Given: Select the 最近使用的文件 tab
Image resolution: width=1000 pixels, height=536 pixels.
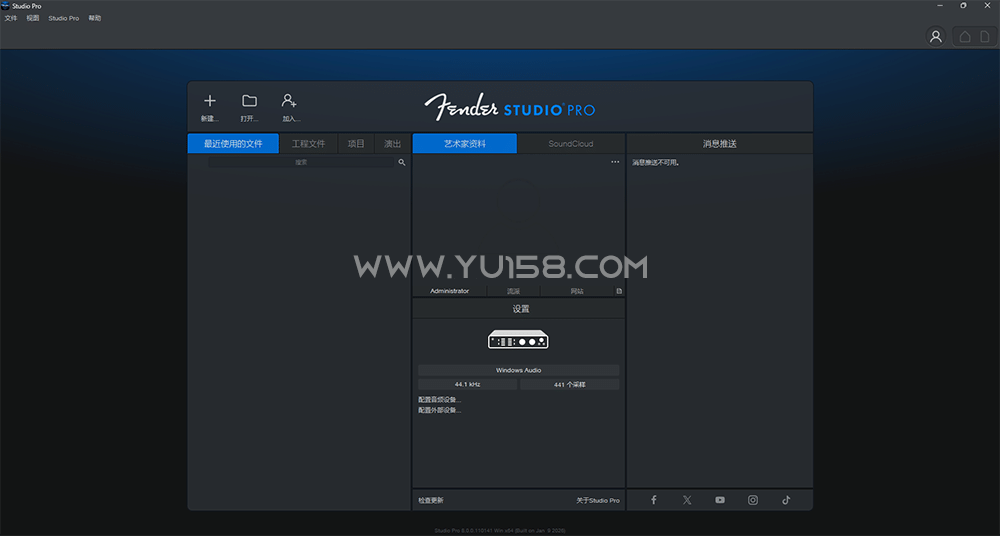Looking at the screenshot, I should pyautogui.click(x=233, y=144).
